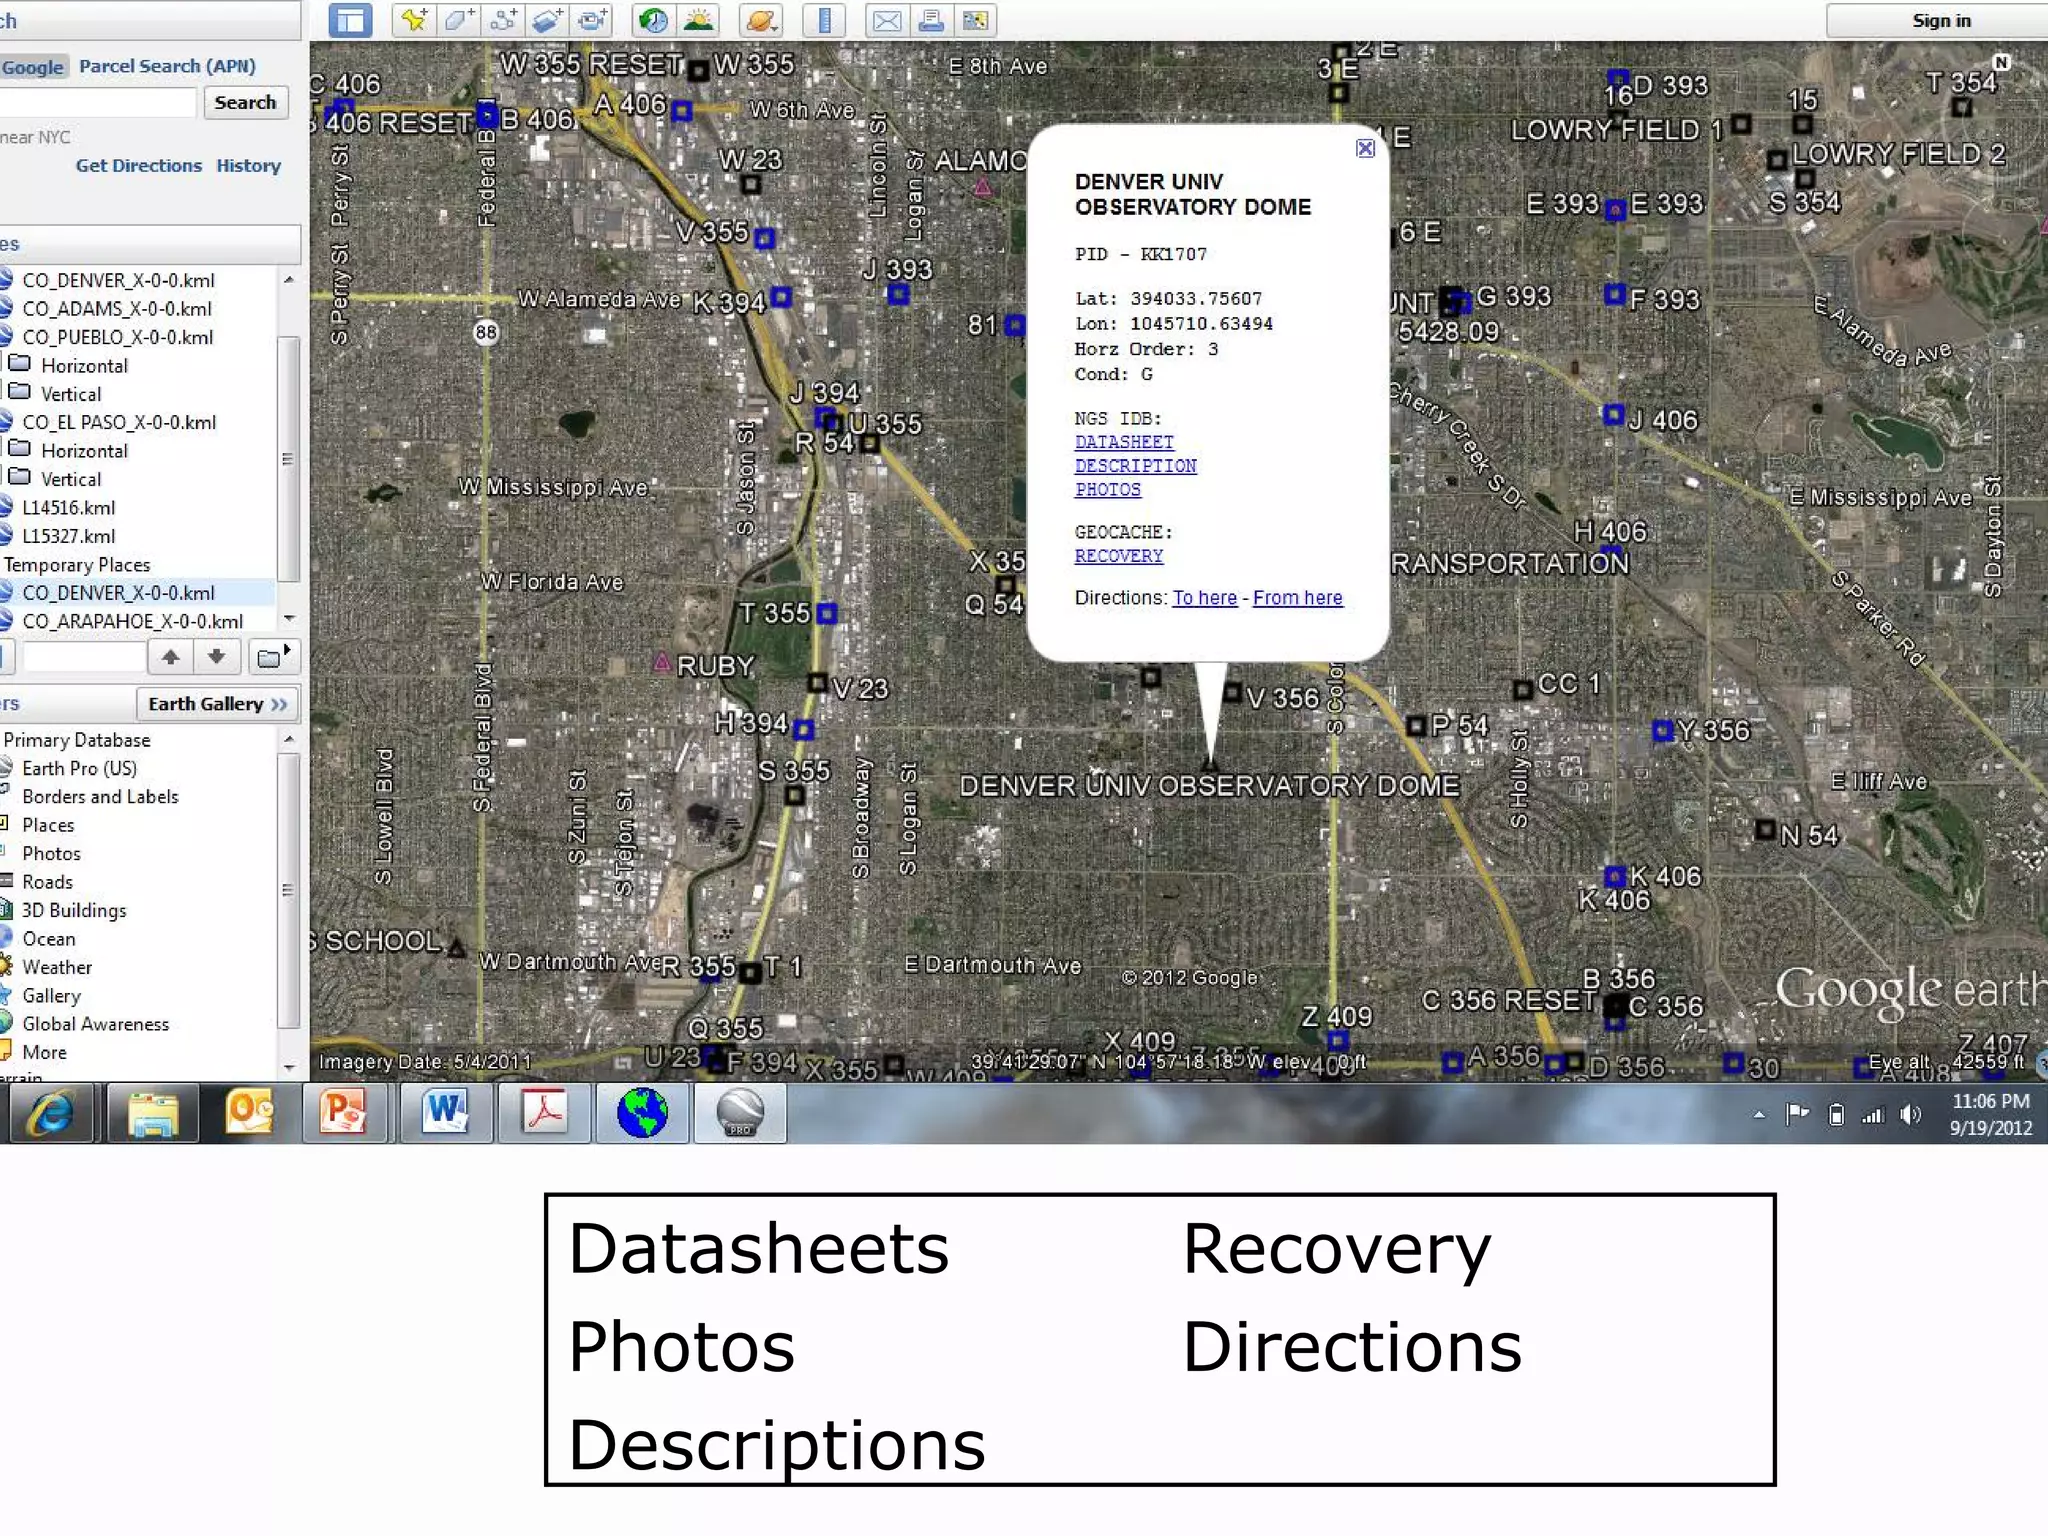Click the To here directions link

pyautogui.click(x=1205, y=598)
